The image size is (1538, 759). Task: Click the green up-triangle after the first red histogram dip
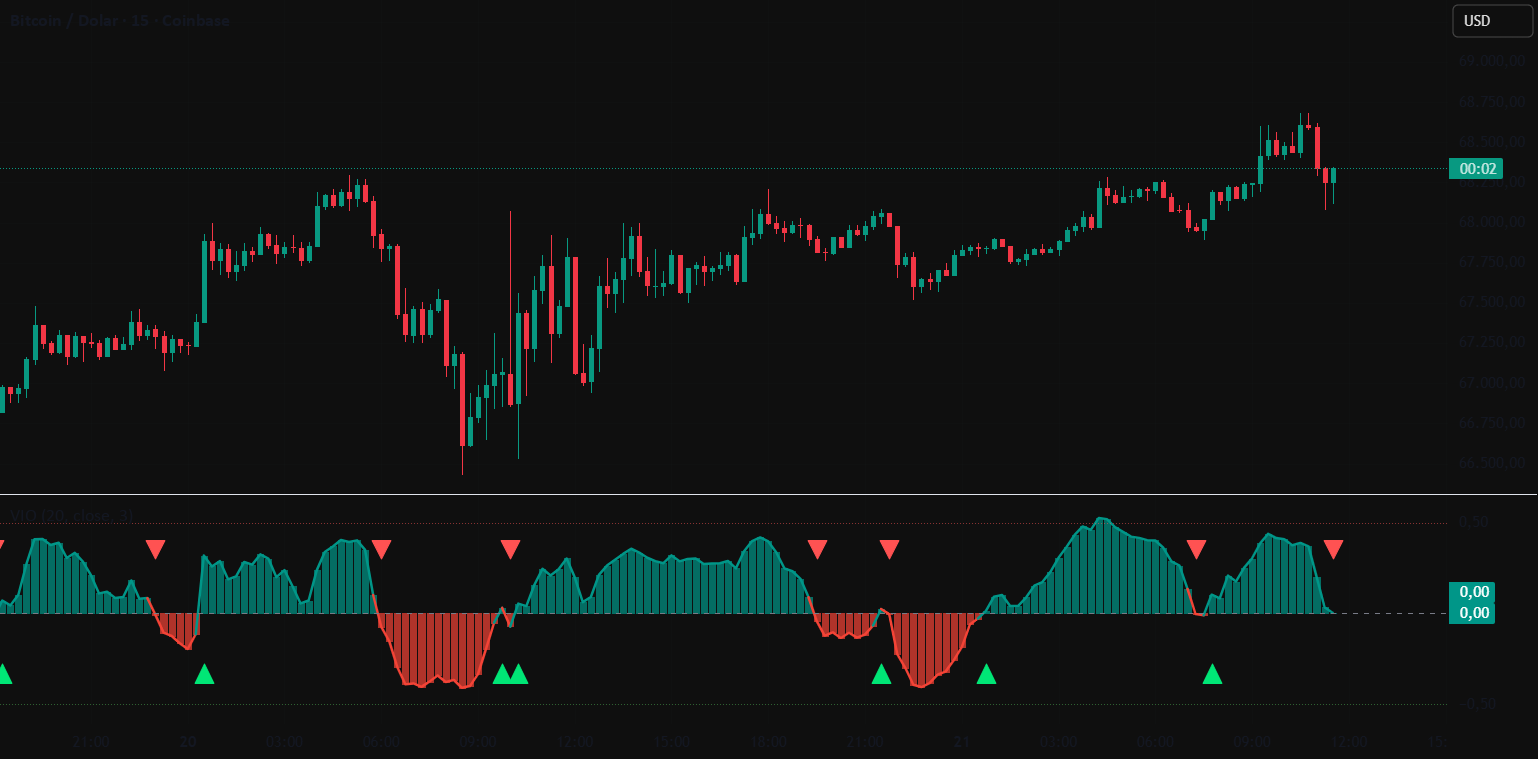click(x=204, y=674)
